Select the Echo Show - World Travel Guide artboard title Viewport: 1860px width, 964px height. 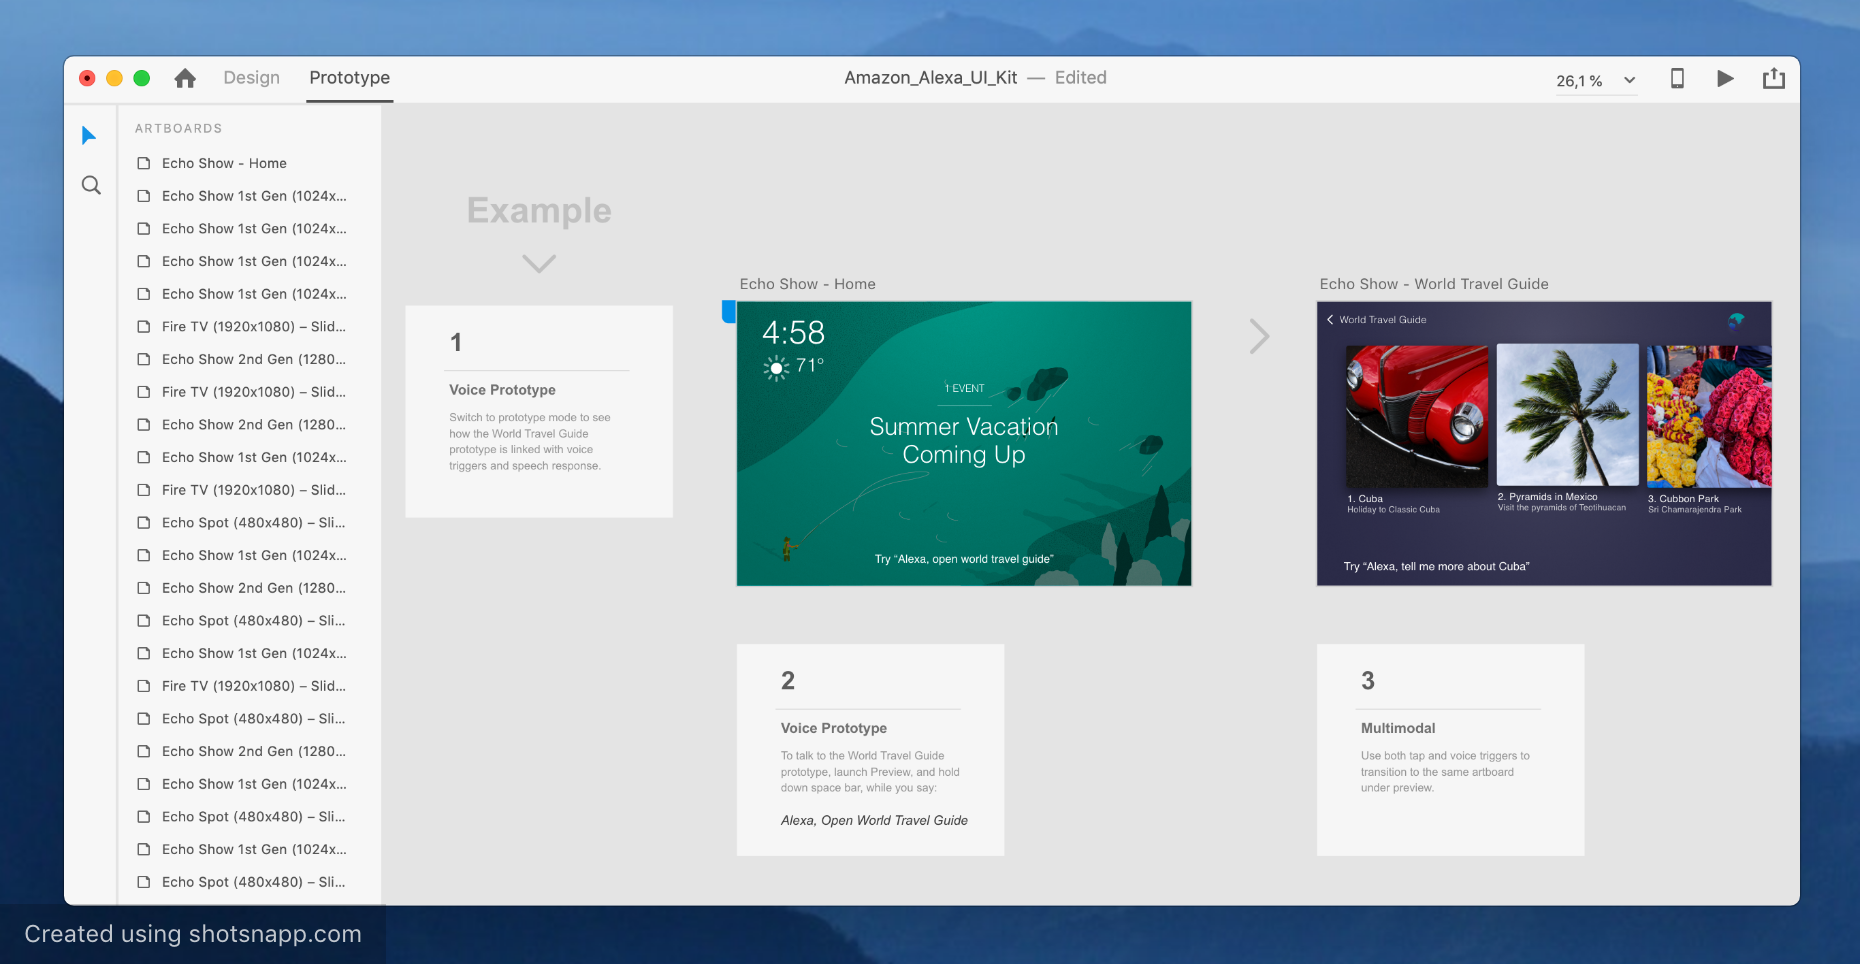click(1434, 284)
